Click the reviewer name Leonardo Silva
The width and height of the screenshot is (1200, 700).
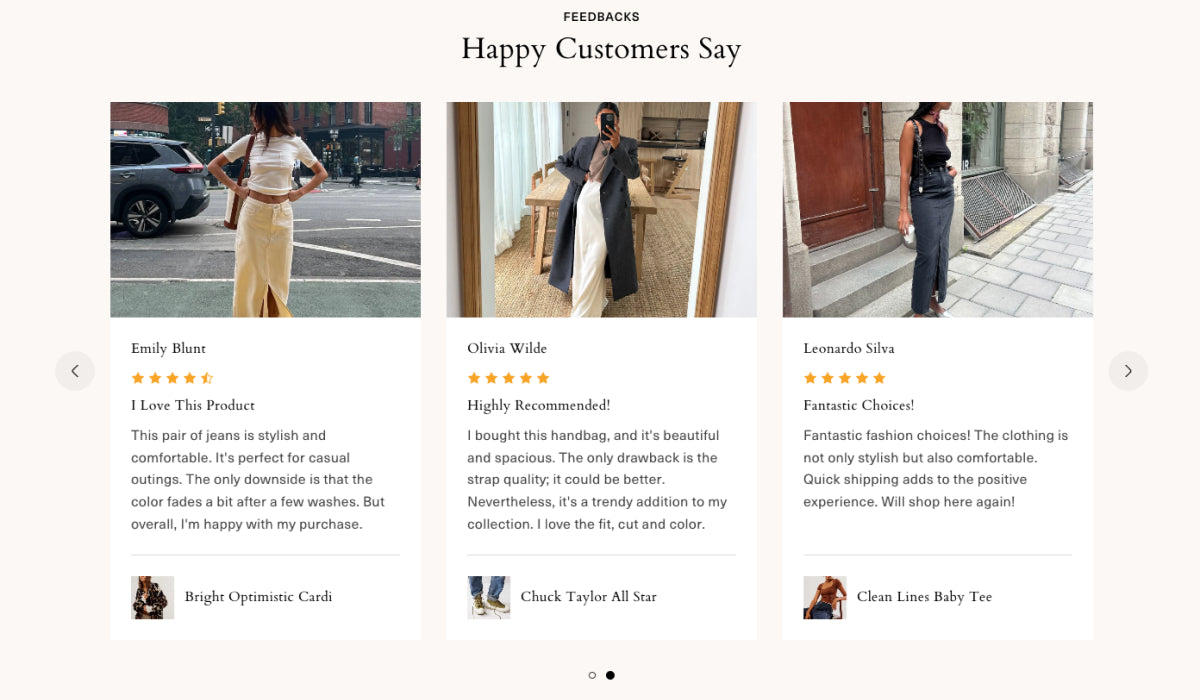[x=849, y=349]
